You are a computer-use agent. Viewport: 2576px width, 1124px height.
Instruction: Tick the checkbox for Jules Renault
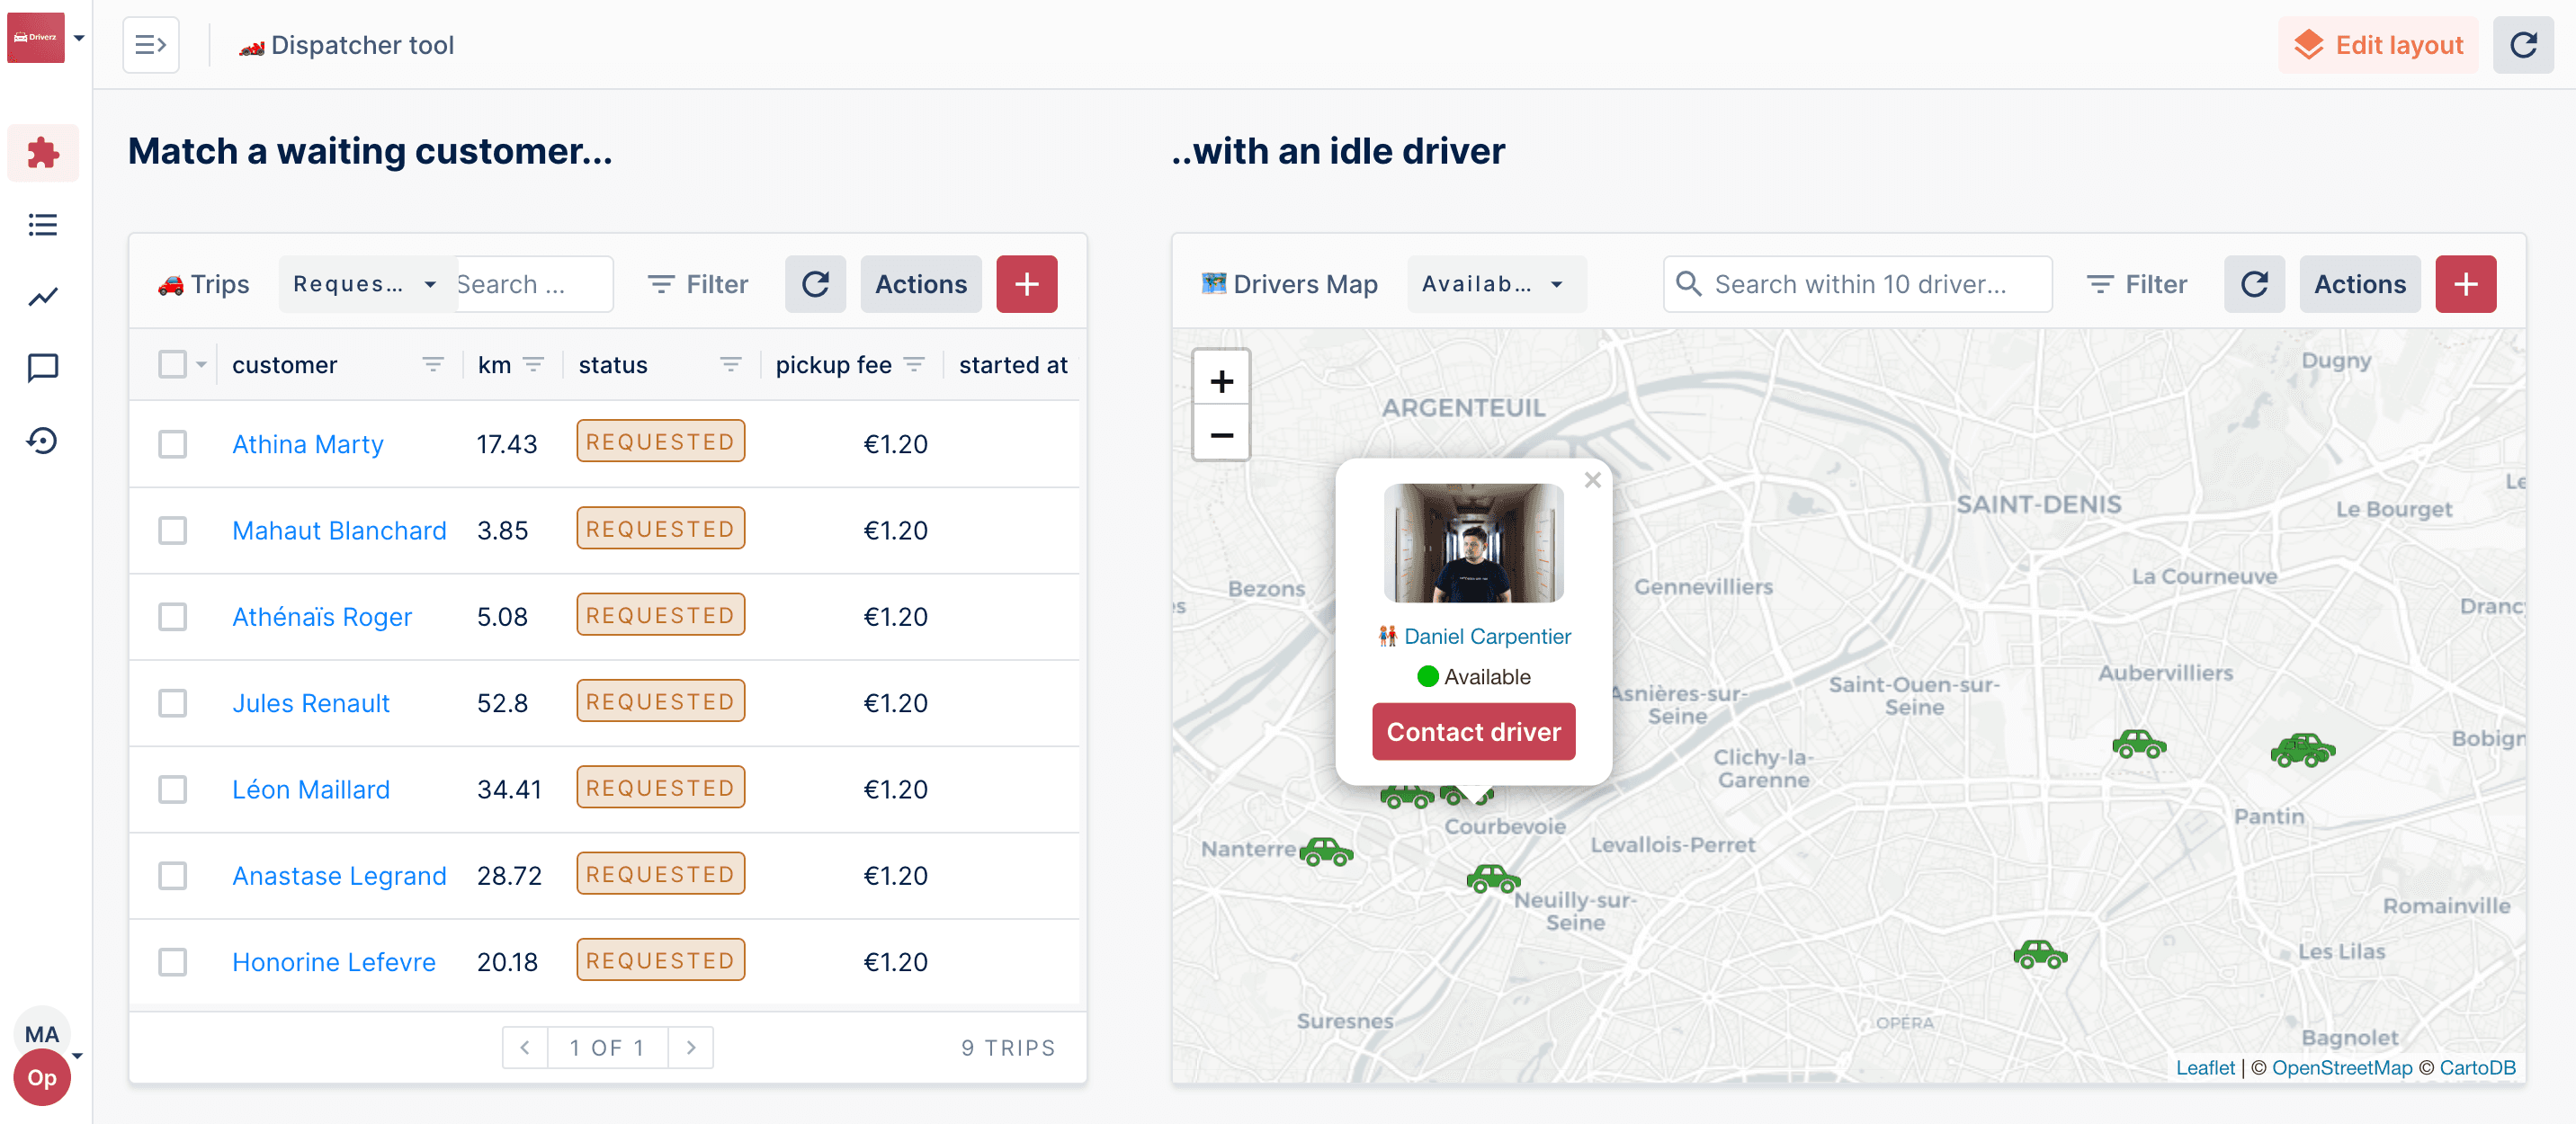173,703
